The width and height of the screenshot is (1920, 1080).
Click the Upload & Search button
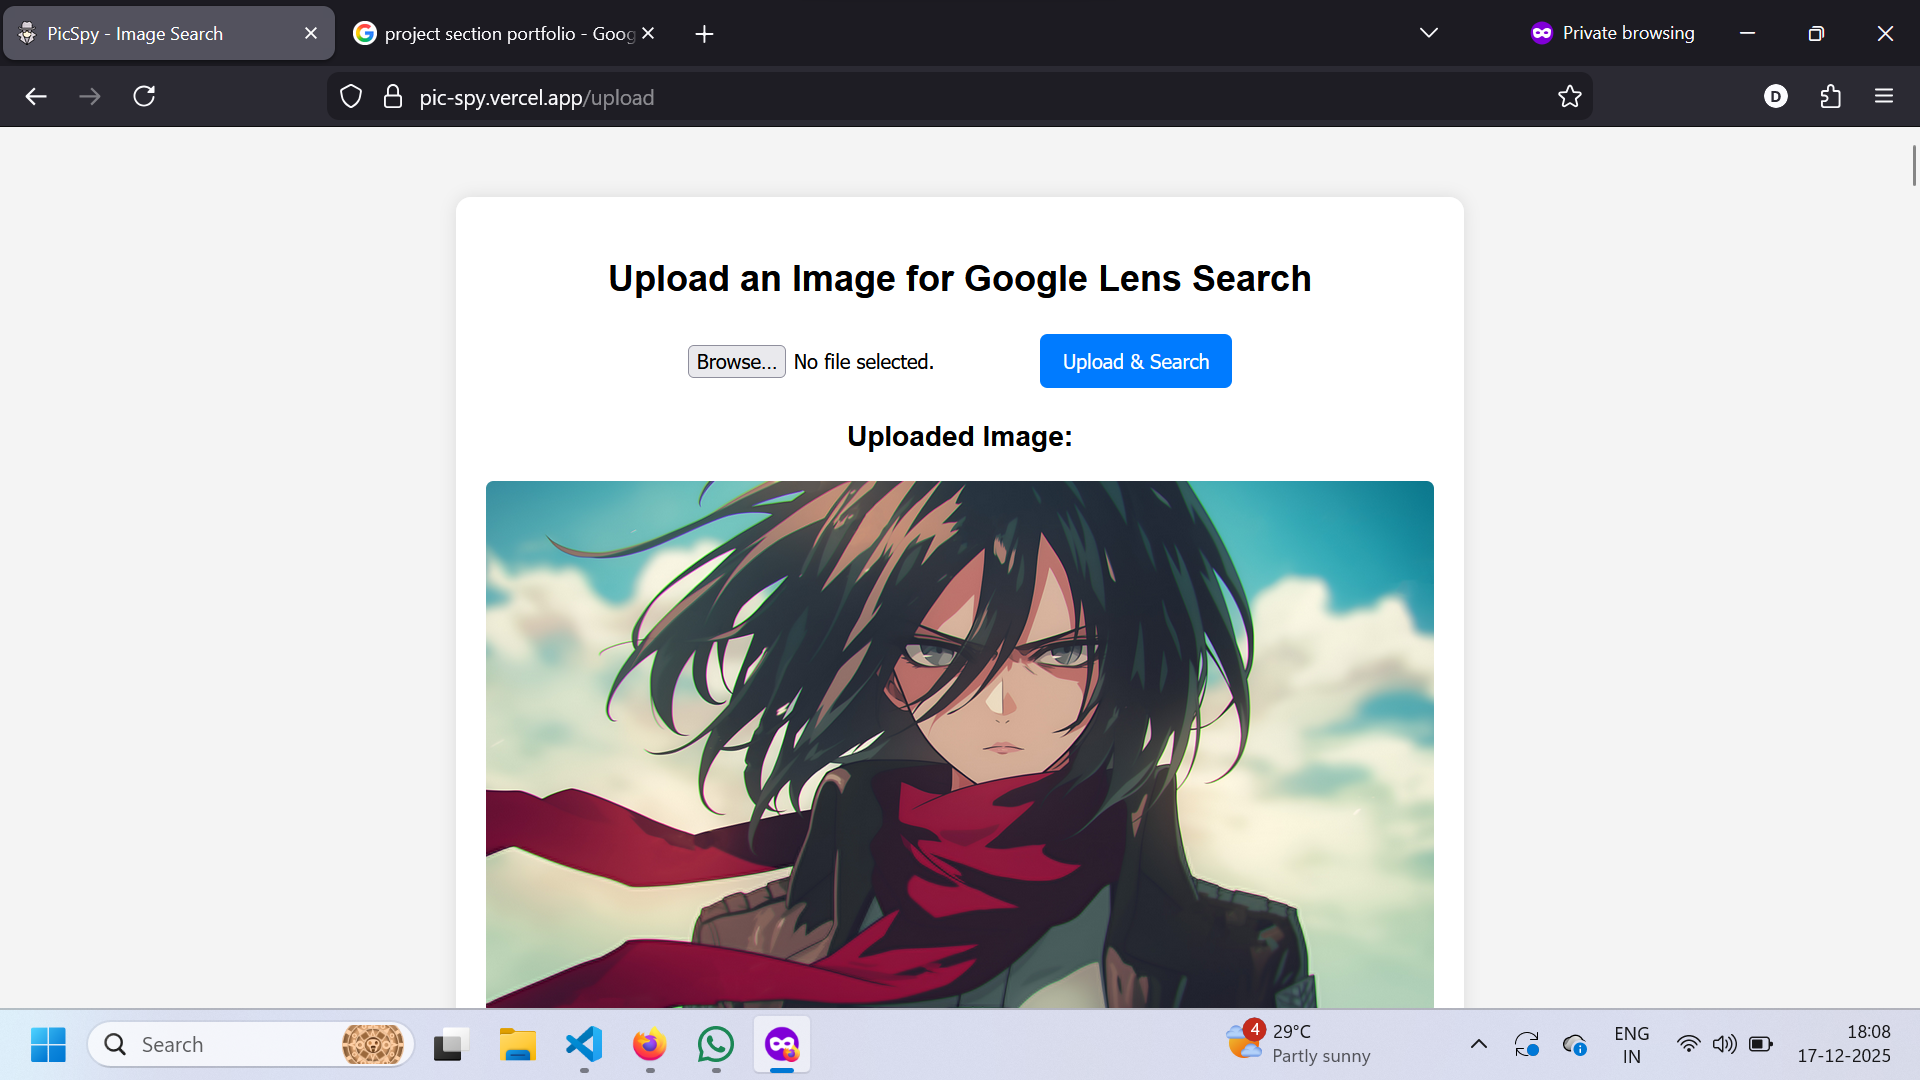point(1135,361)
